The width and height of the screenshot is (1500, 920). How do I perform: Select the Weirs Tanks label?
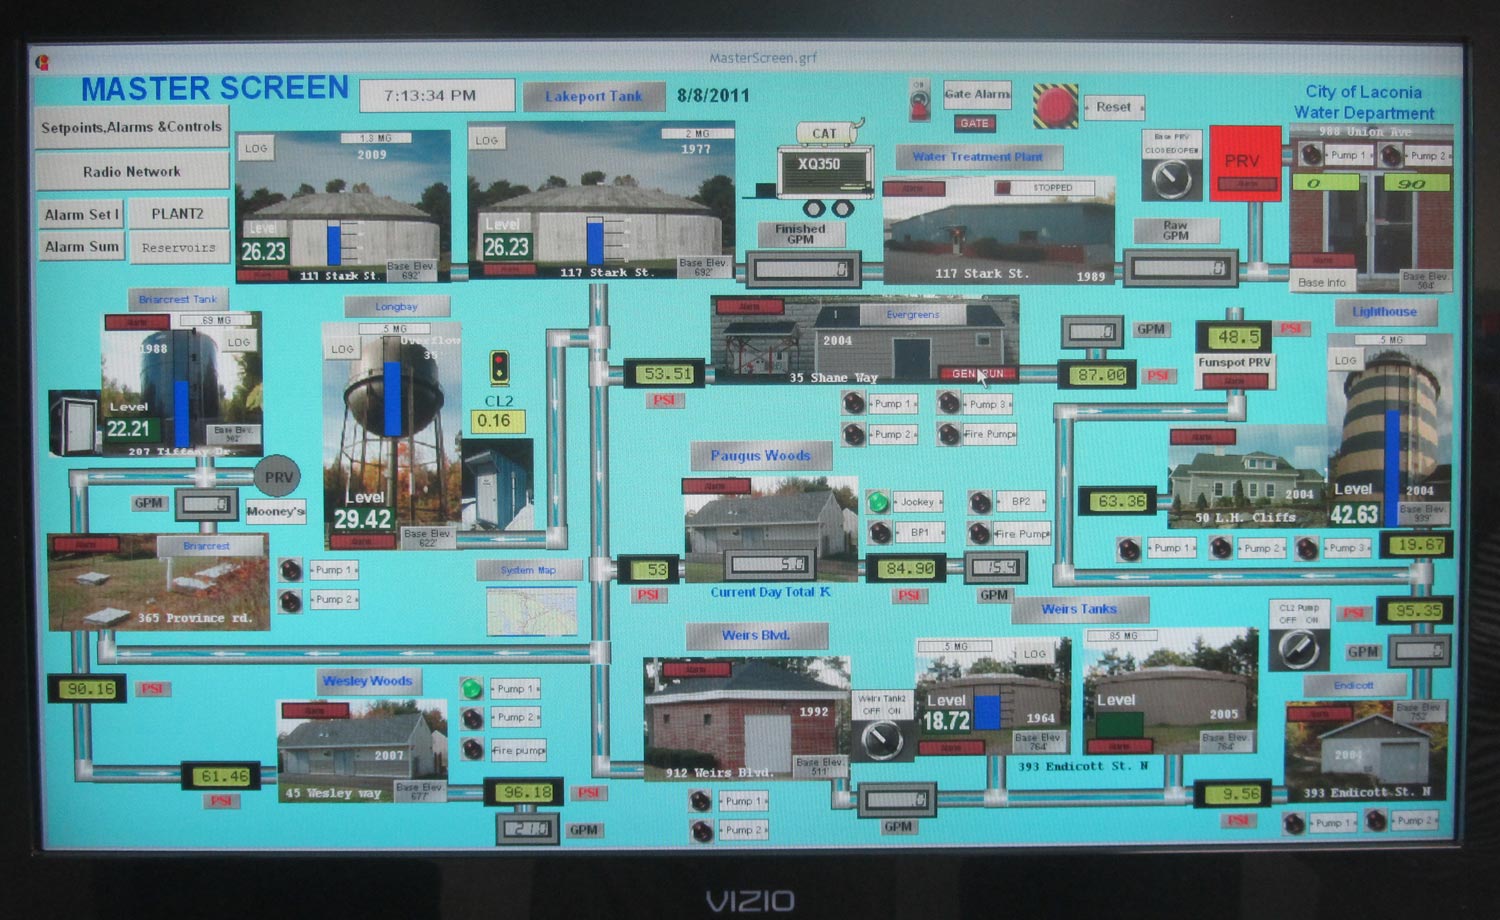pyautogui.click(x=1079, y=608)
